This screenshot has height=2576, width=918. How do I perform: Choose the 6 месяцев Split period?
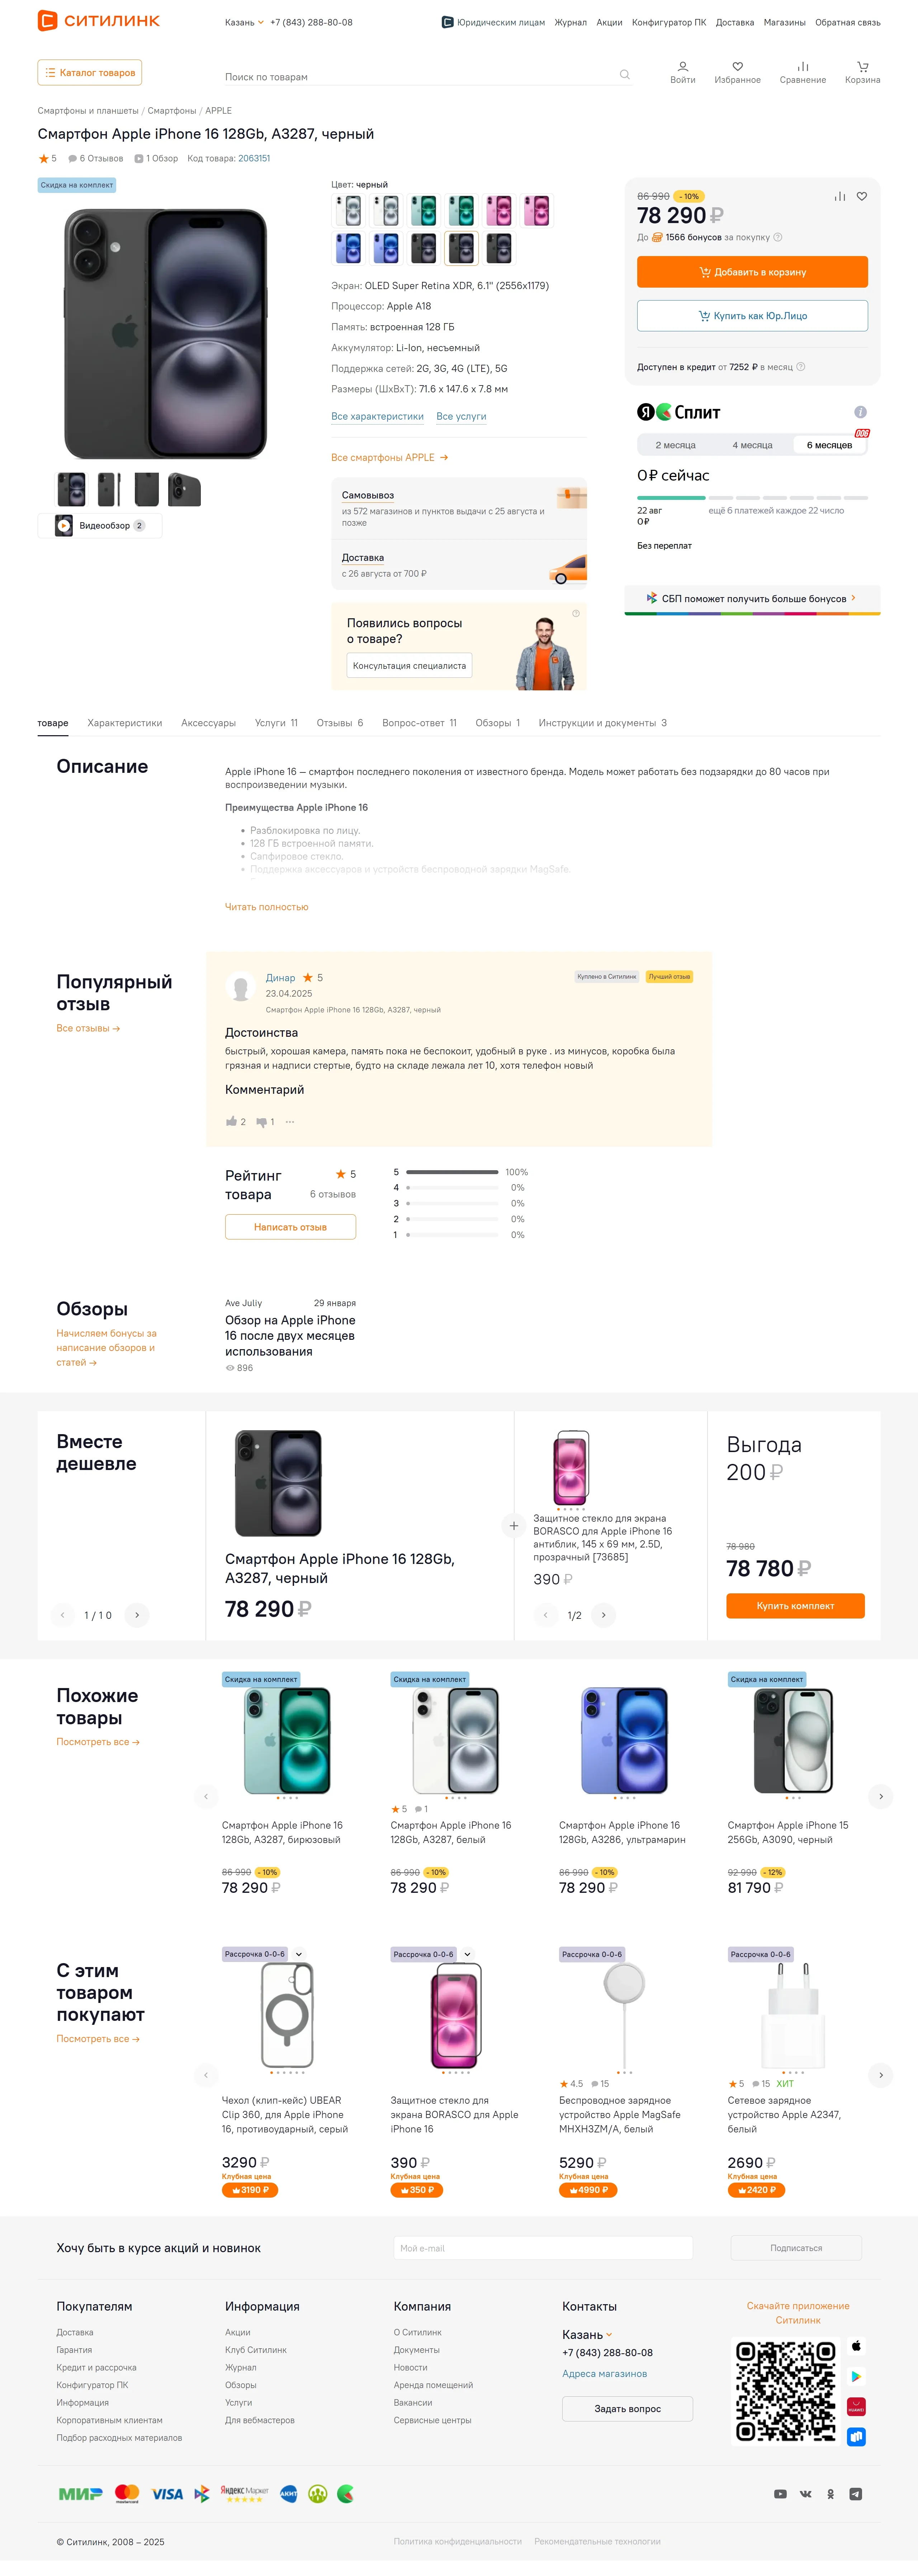point(829,445)
